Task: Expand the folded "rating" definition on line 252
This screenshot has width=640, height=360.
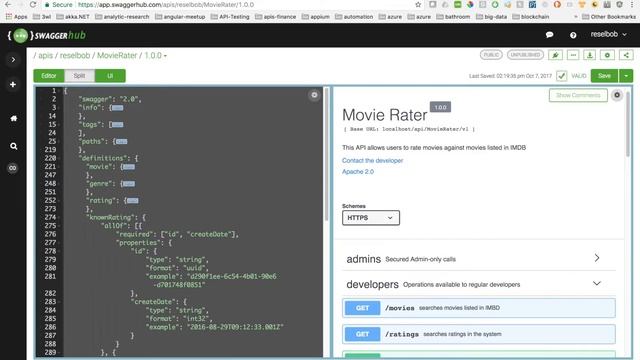Action: pyautogui.click(x=133, y=201)
